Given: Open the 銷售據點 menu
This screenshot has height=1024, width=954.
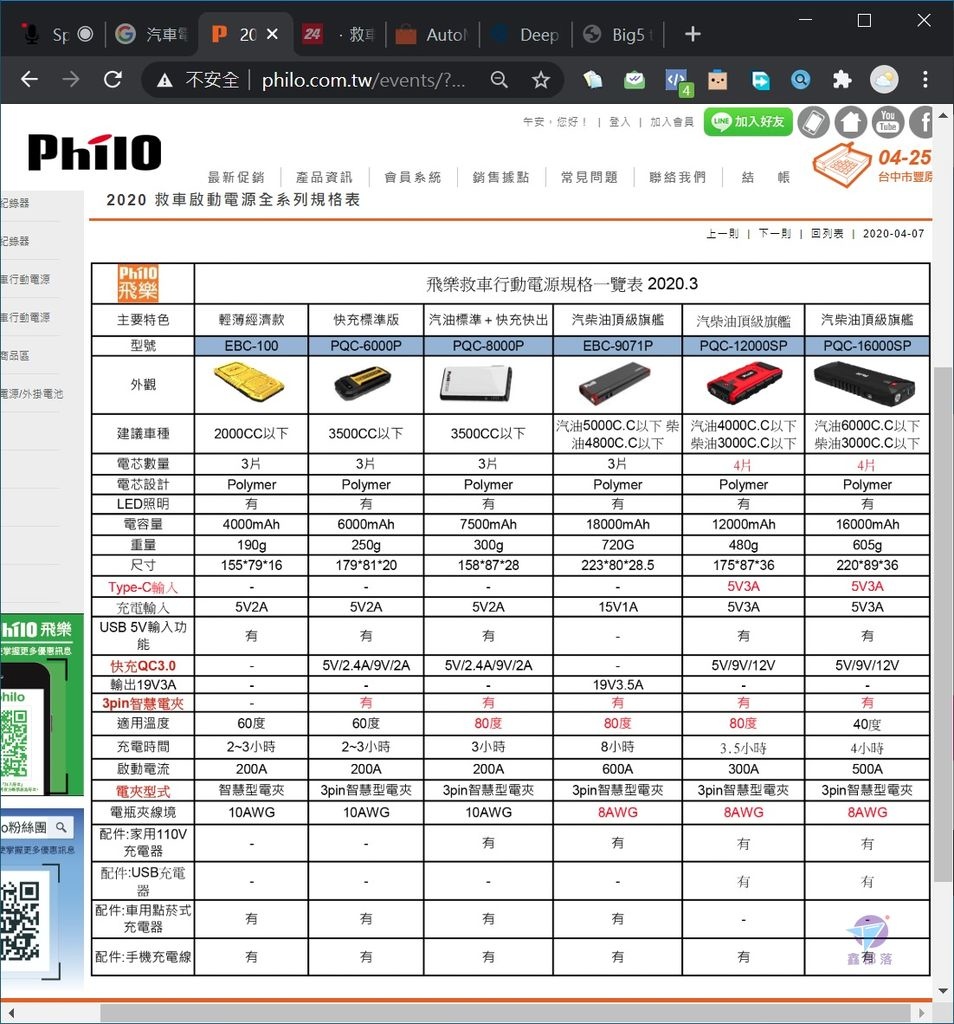Looking at the screenshot, I should [501, 177].
